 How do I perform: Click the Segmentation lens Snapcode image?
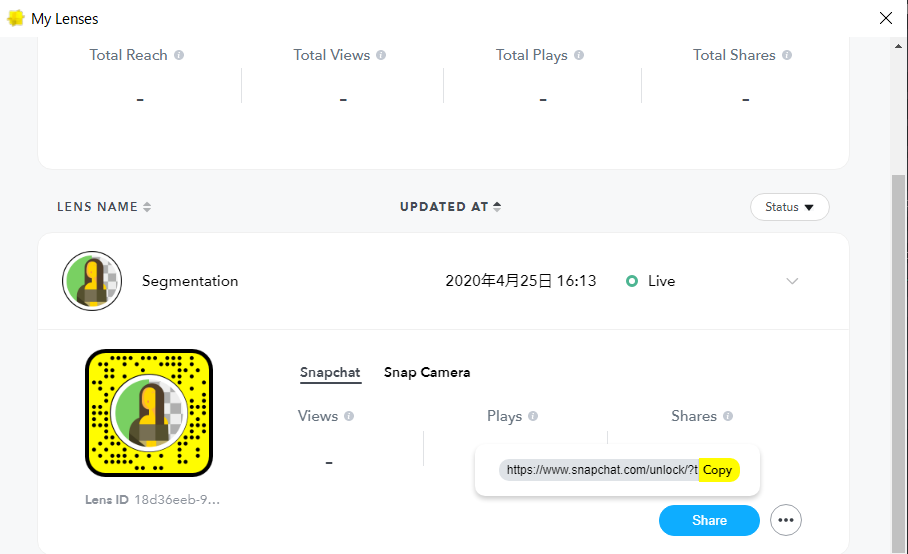(x=149, y=413)
